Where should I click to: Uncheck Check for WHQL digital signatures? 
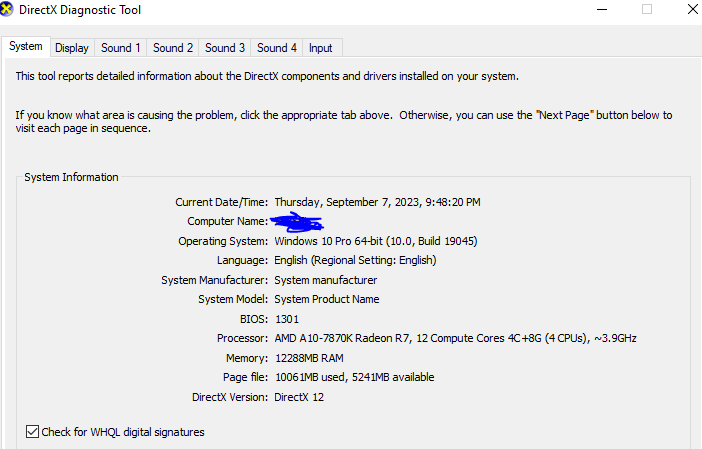pos(32,432)
